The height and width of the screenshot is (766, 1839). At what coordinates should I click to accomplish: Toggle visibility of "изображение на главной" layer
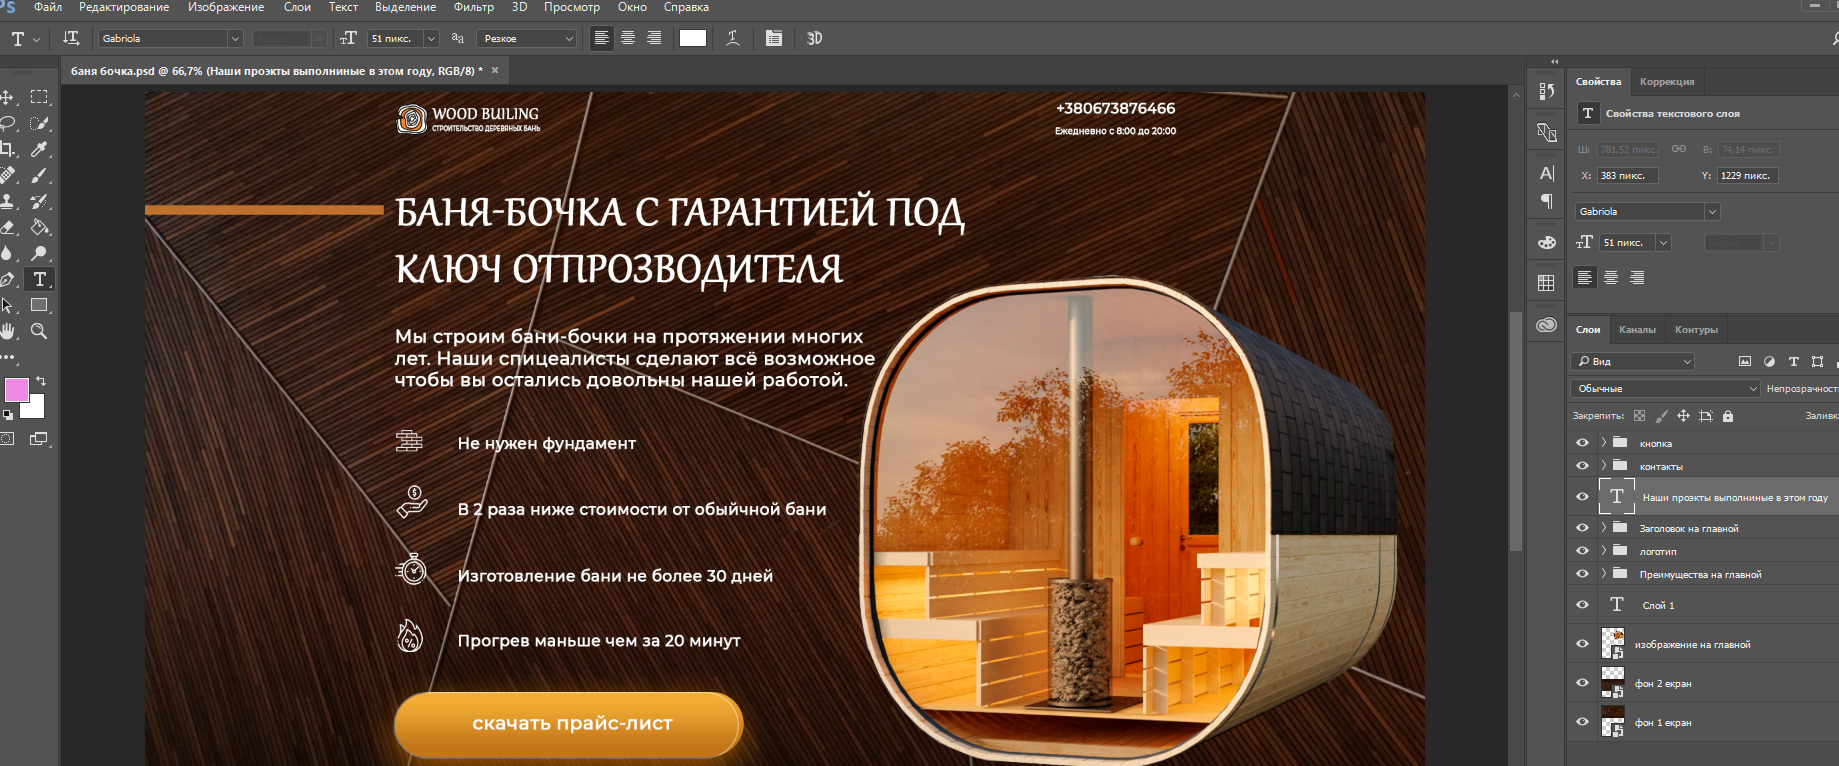point(1582,644)
